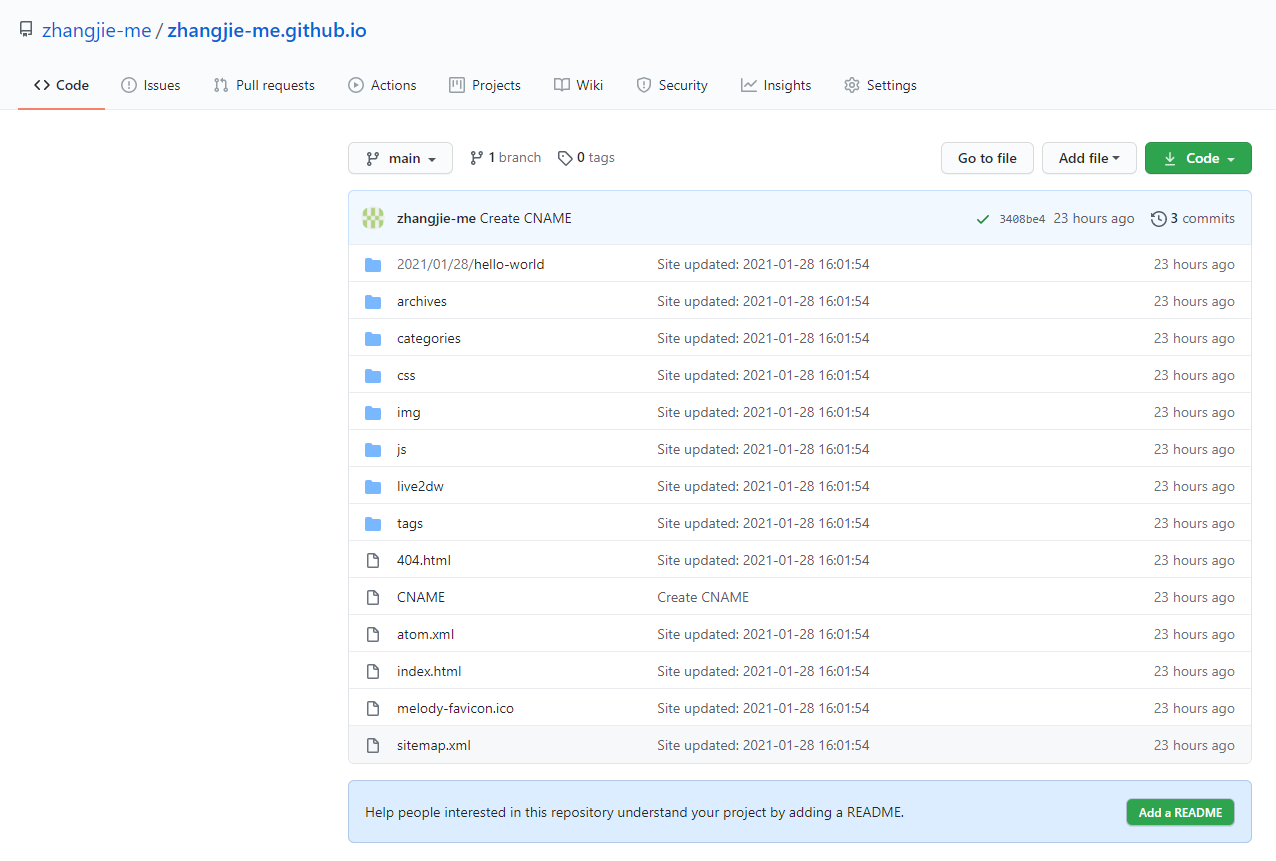Expand the Add file dropdown
This screenshot has height=861, width=1276.
point(1089,158)
